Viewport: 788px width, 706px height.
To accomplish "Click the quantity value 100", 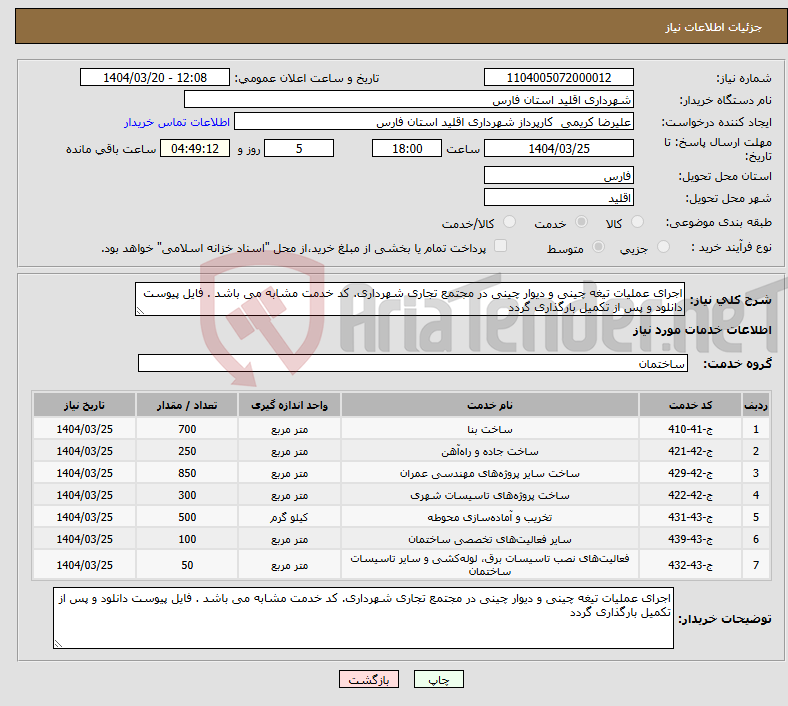I will 187,539.
